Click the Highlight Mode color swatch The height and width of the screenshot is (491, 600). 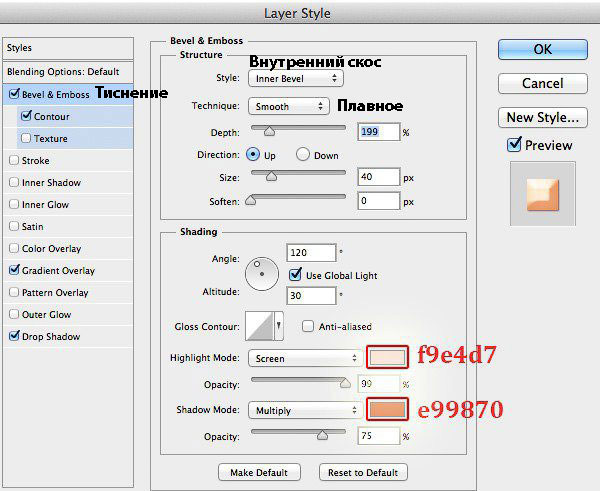387,357
